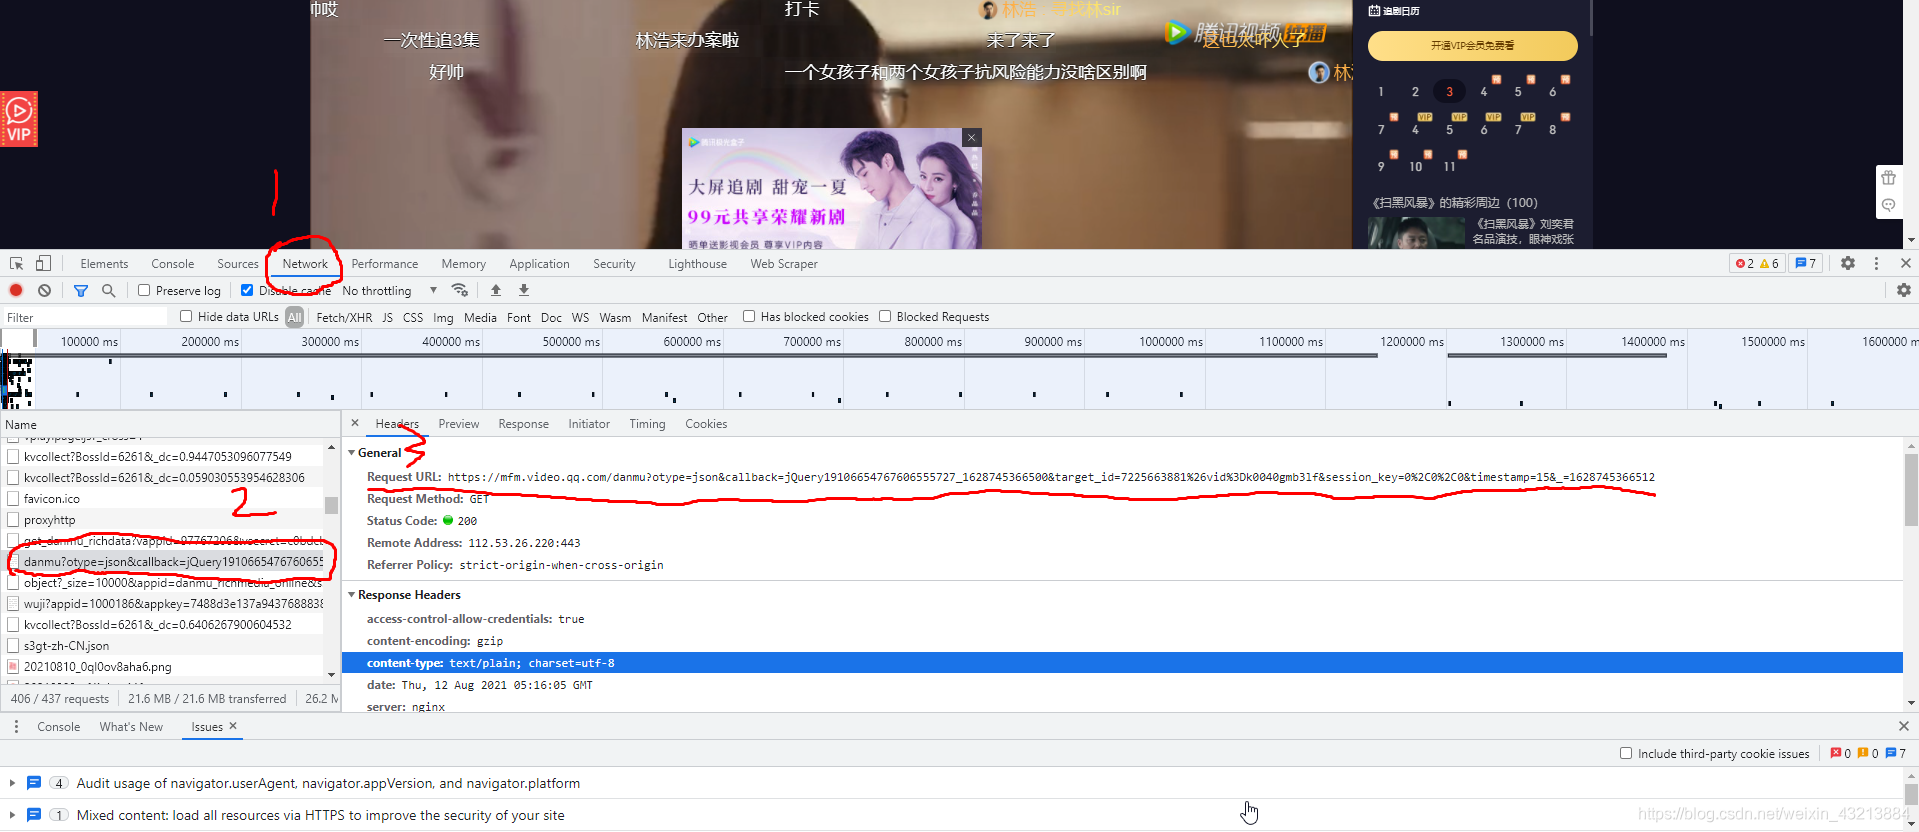Enable Blocked Requests checkbox
Image resolution: width=1919 pixels, height=832 pixels.
[885, 316]
